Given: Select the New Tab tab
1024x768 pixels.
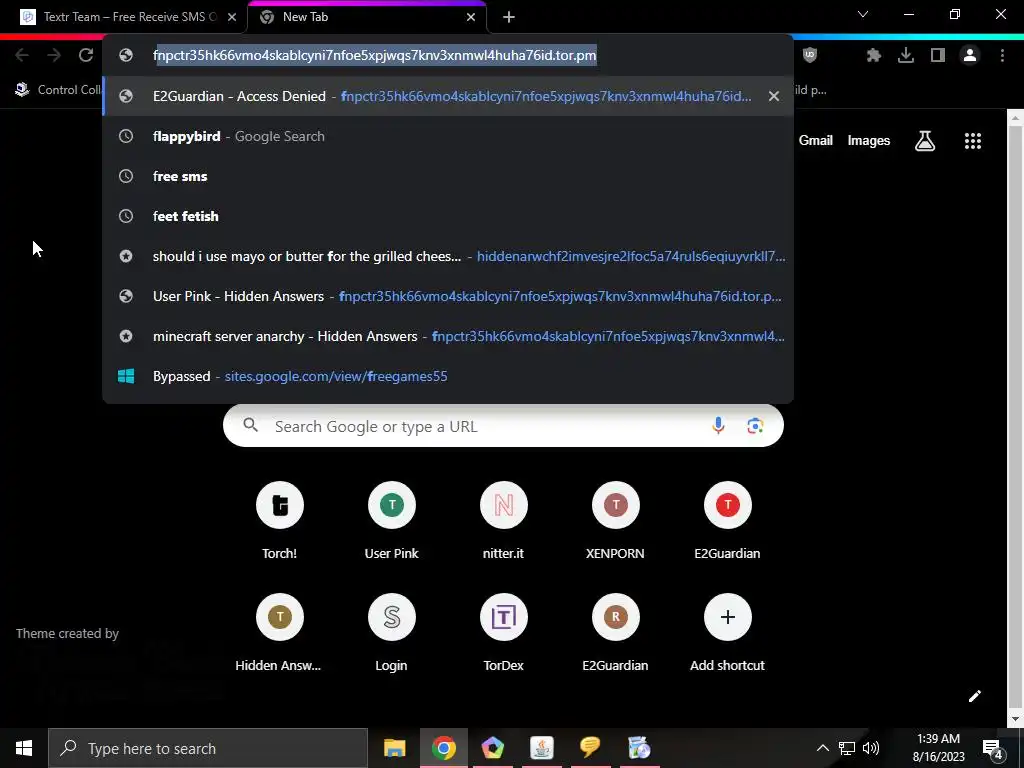Looking at the screenshot, I should pyautogui.click(x=366, y=17).
